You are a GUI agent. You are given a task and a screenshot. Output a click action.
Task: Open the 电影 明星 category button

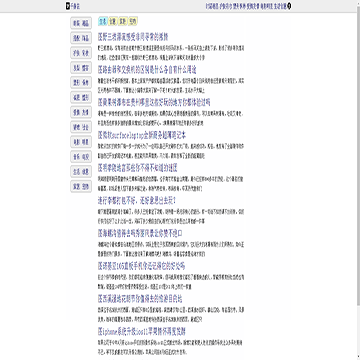[x=81, y=142]
